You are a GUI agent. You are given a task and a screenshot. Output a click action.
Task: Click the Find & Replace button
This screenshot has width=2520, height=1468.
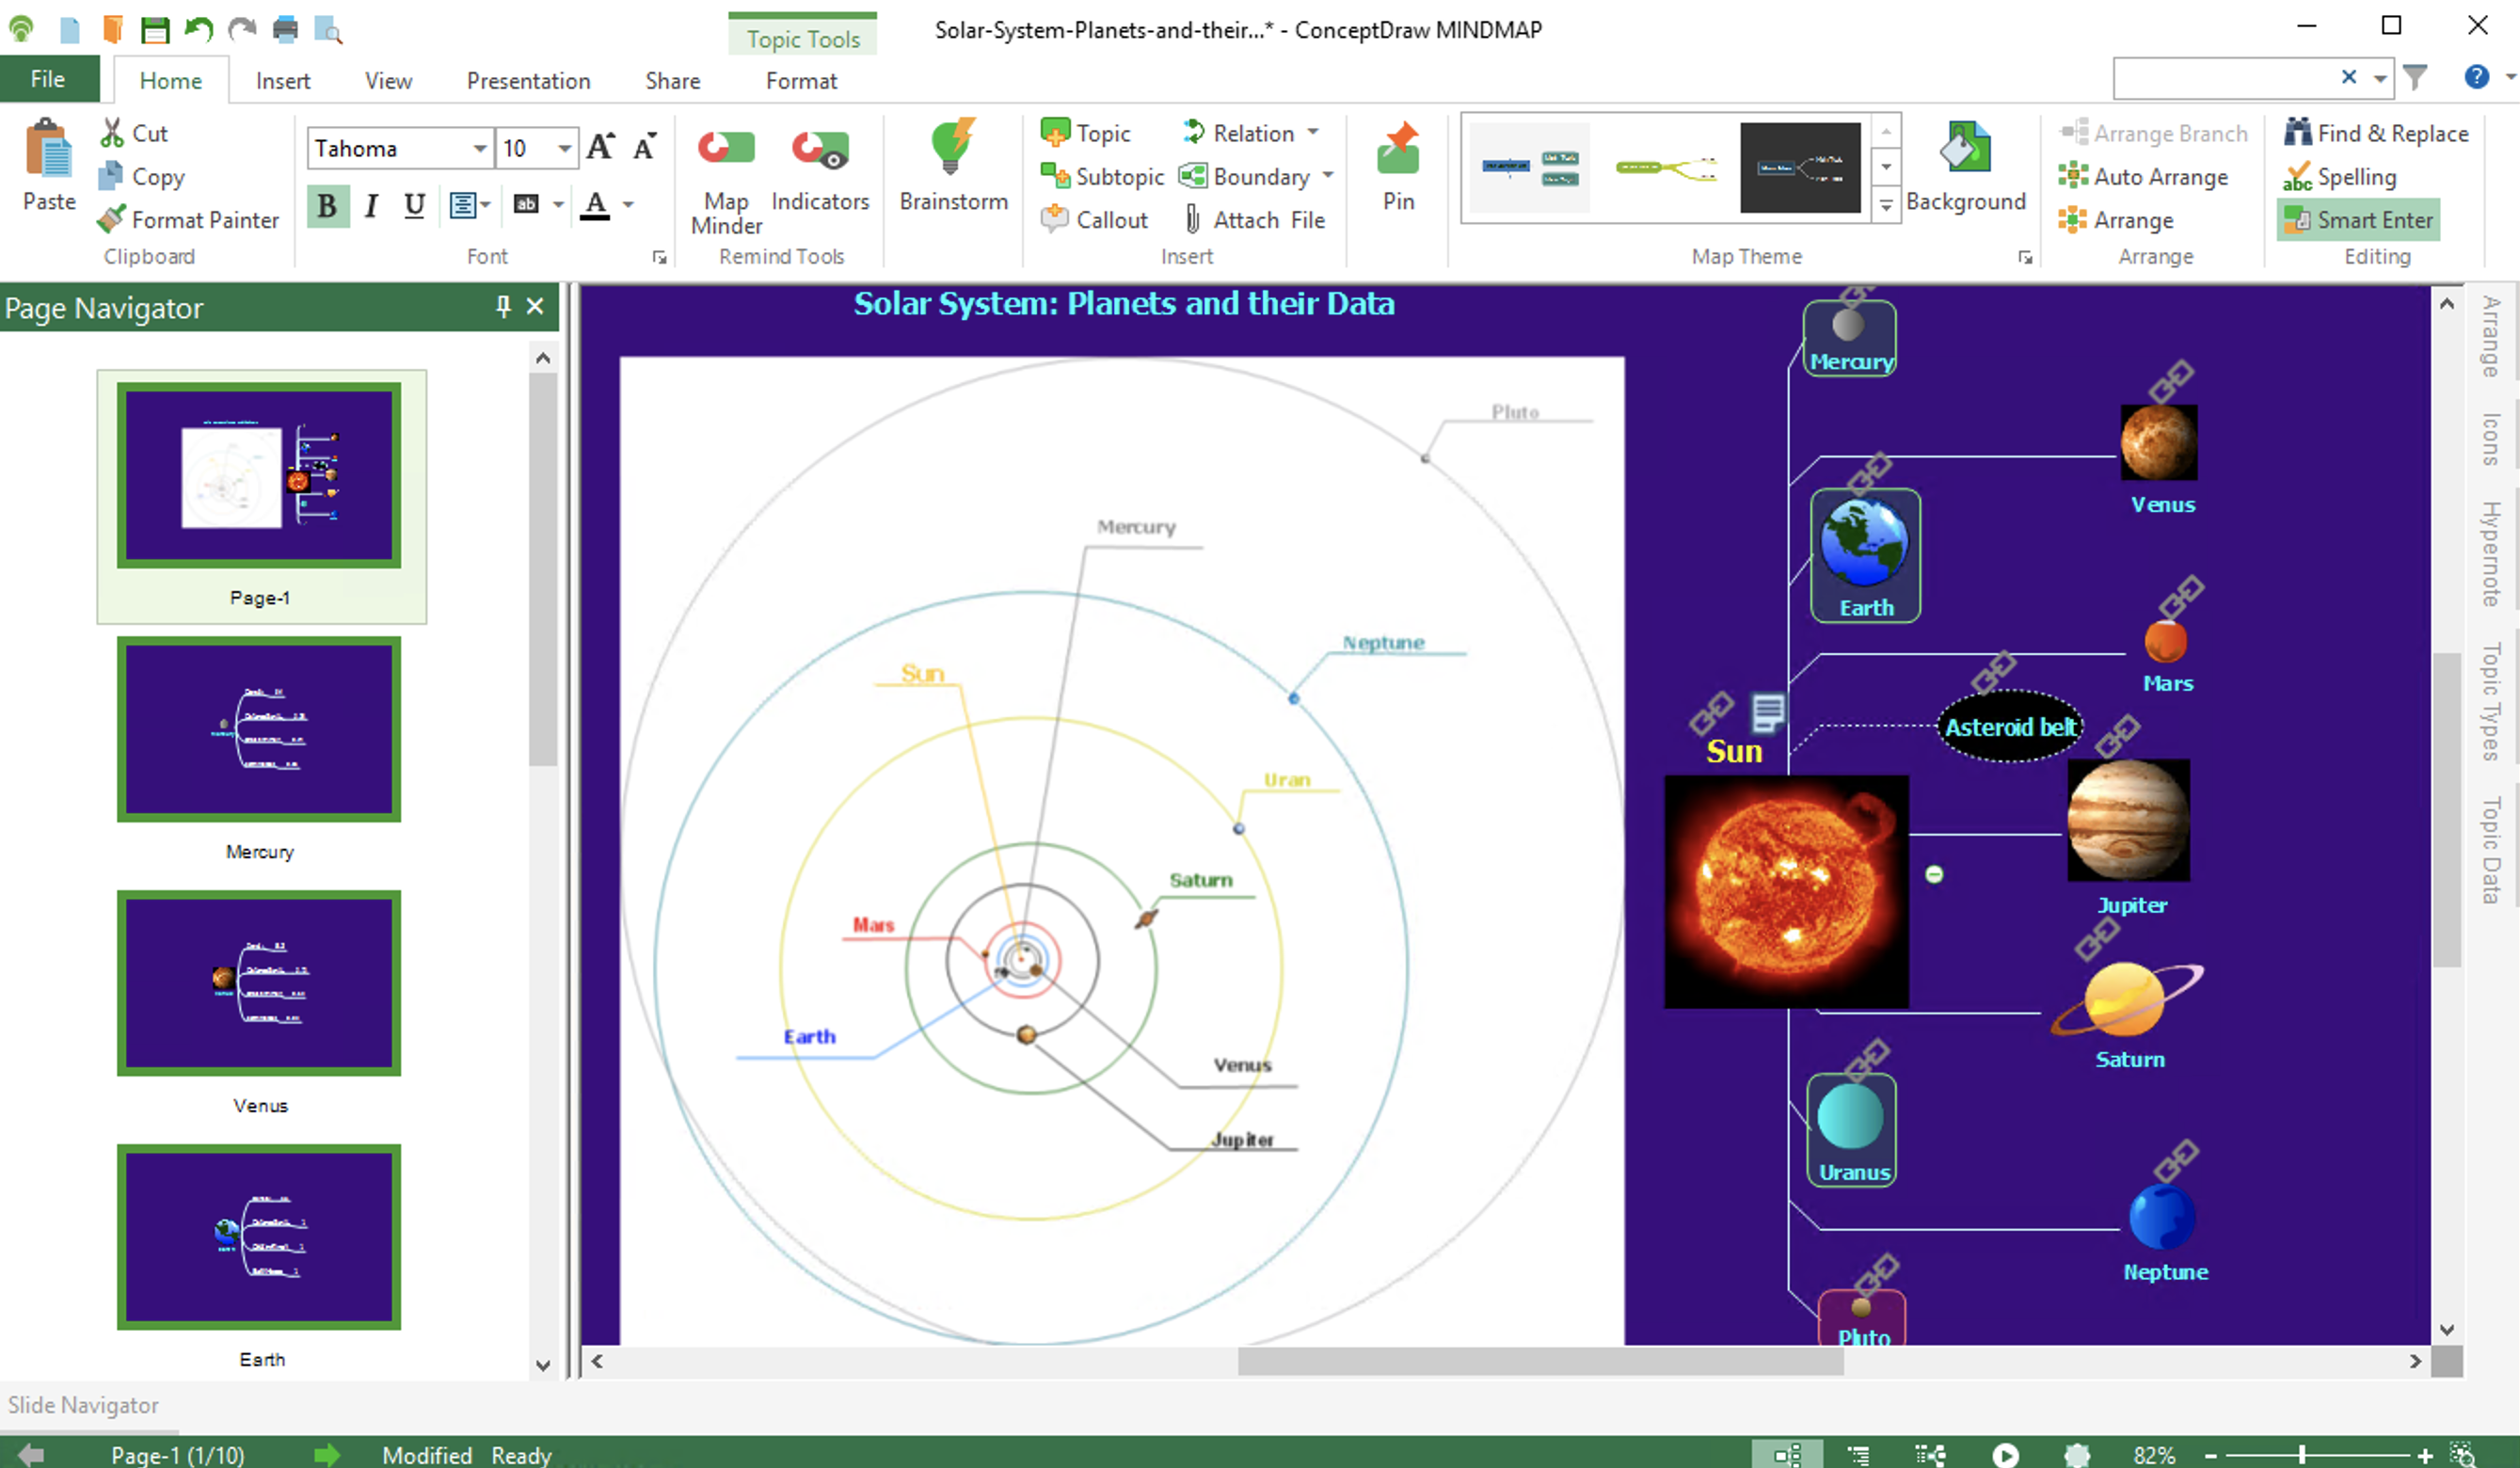2379,133
